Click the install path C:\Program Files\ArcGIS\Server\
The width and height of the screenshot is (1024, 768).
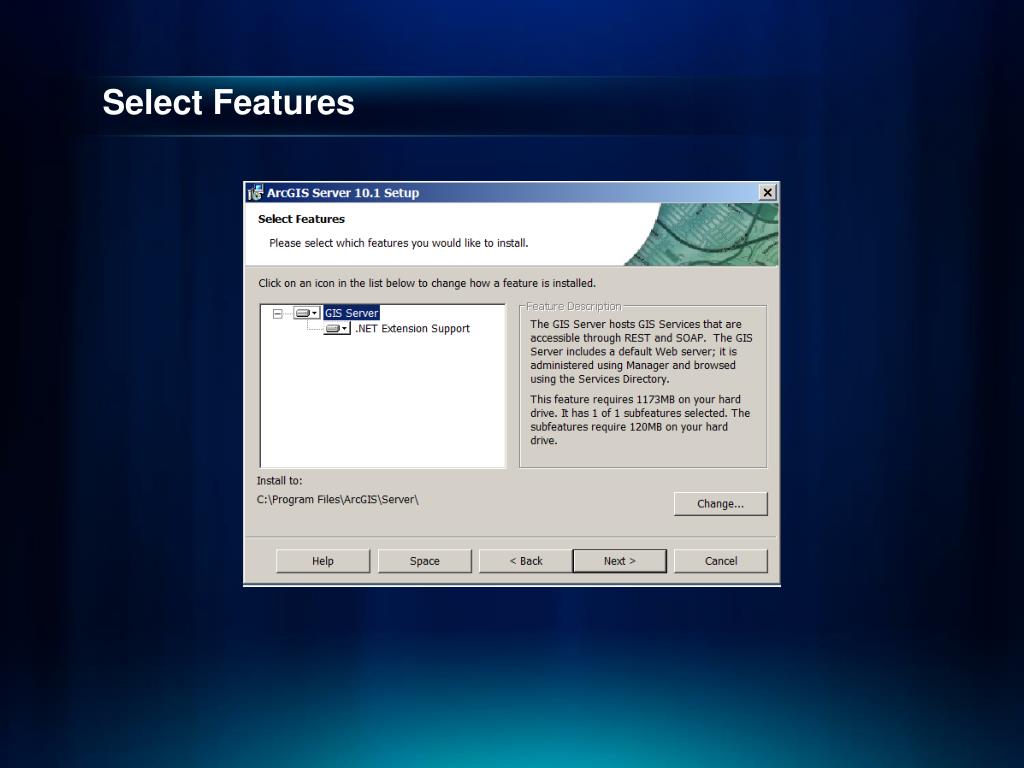(x=338, y=500)
